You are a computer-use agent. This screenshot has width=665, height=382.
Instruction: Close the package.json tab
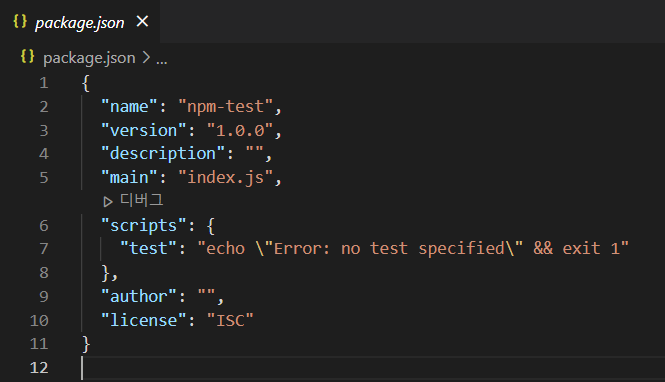(142, 21)
